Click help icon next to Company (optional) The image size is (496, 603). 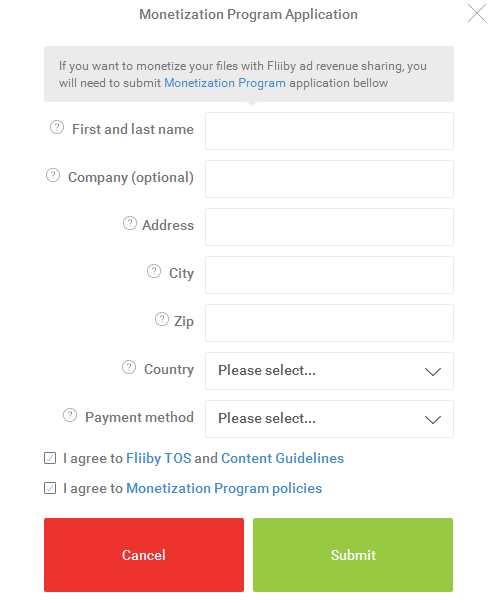click(x=53, y=175)
